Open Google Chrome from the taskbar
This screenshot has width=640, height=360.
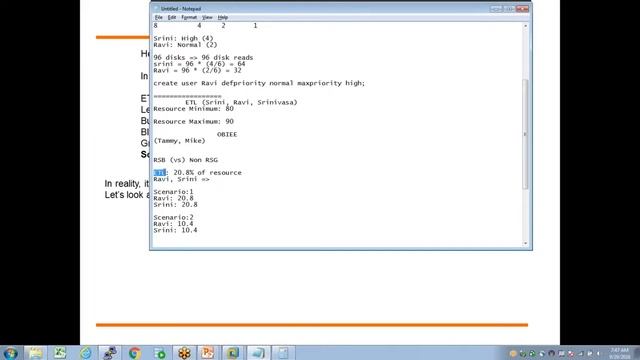point(135,353)
